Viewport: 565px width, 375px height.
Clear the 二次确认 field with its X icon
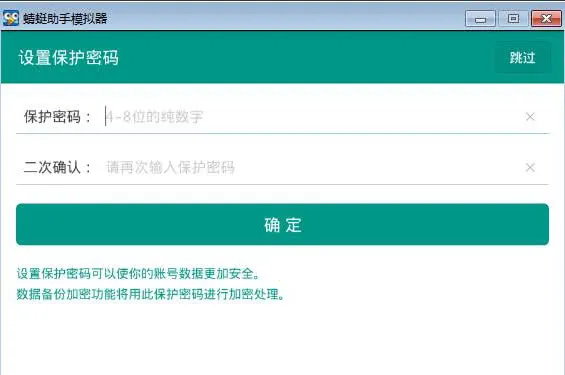pos(530,168)
